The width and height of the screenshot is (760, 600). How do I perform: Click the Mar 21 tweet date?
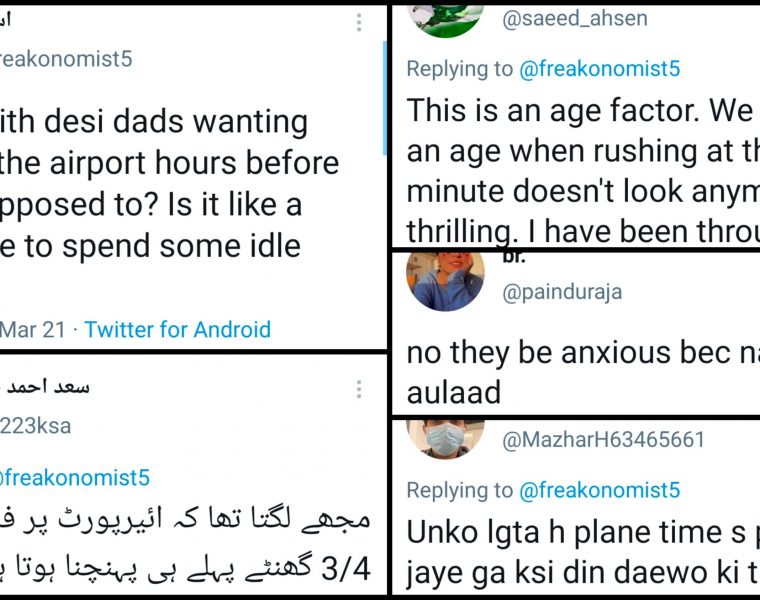pos(32,329)
